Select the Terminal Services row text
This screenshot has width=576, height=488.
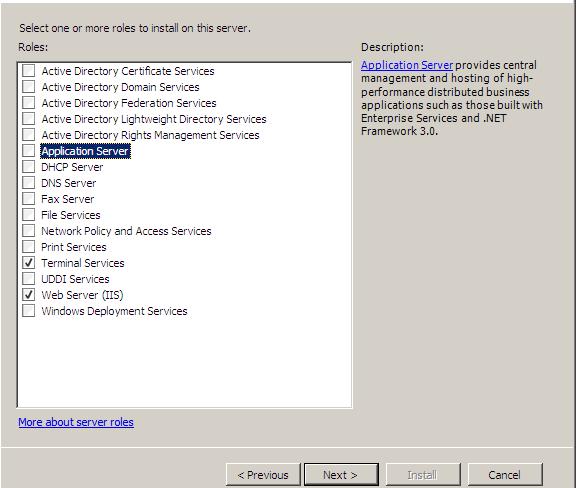[x=83, y=263]
